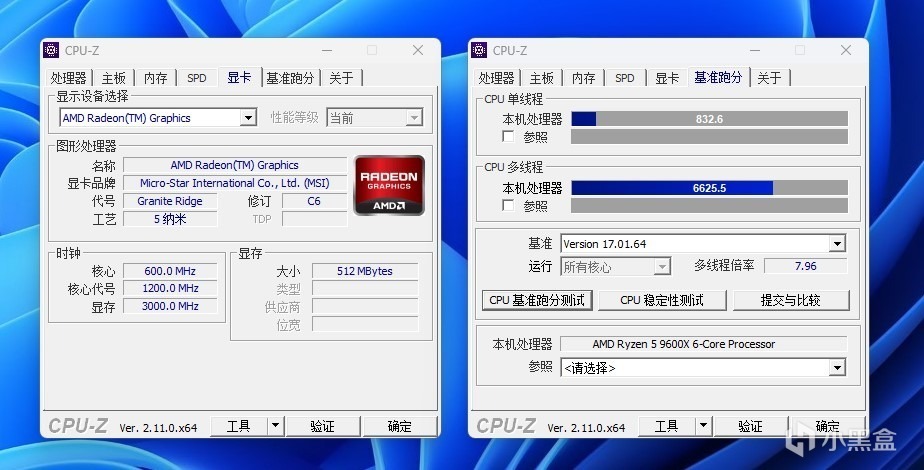Click empty 参照 bar under CPU 多线程
Screen dimensions: 924x470
(x=710, y=206)
